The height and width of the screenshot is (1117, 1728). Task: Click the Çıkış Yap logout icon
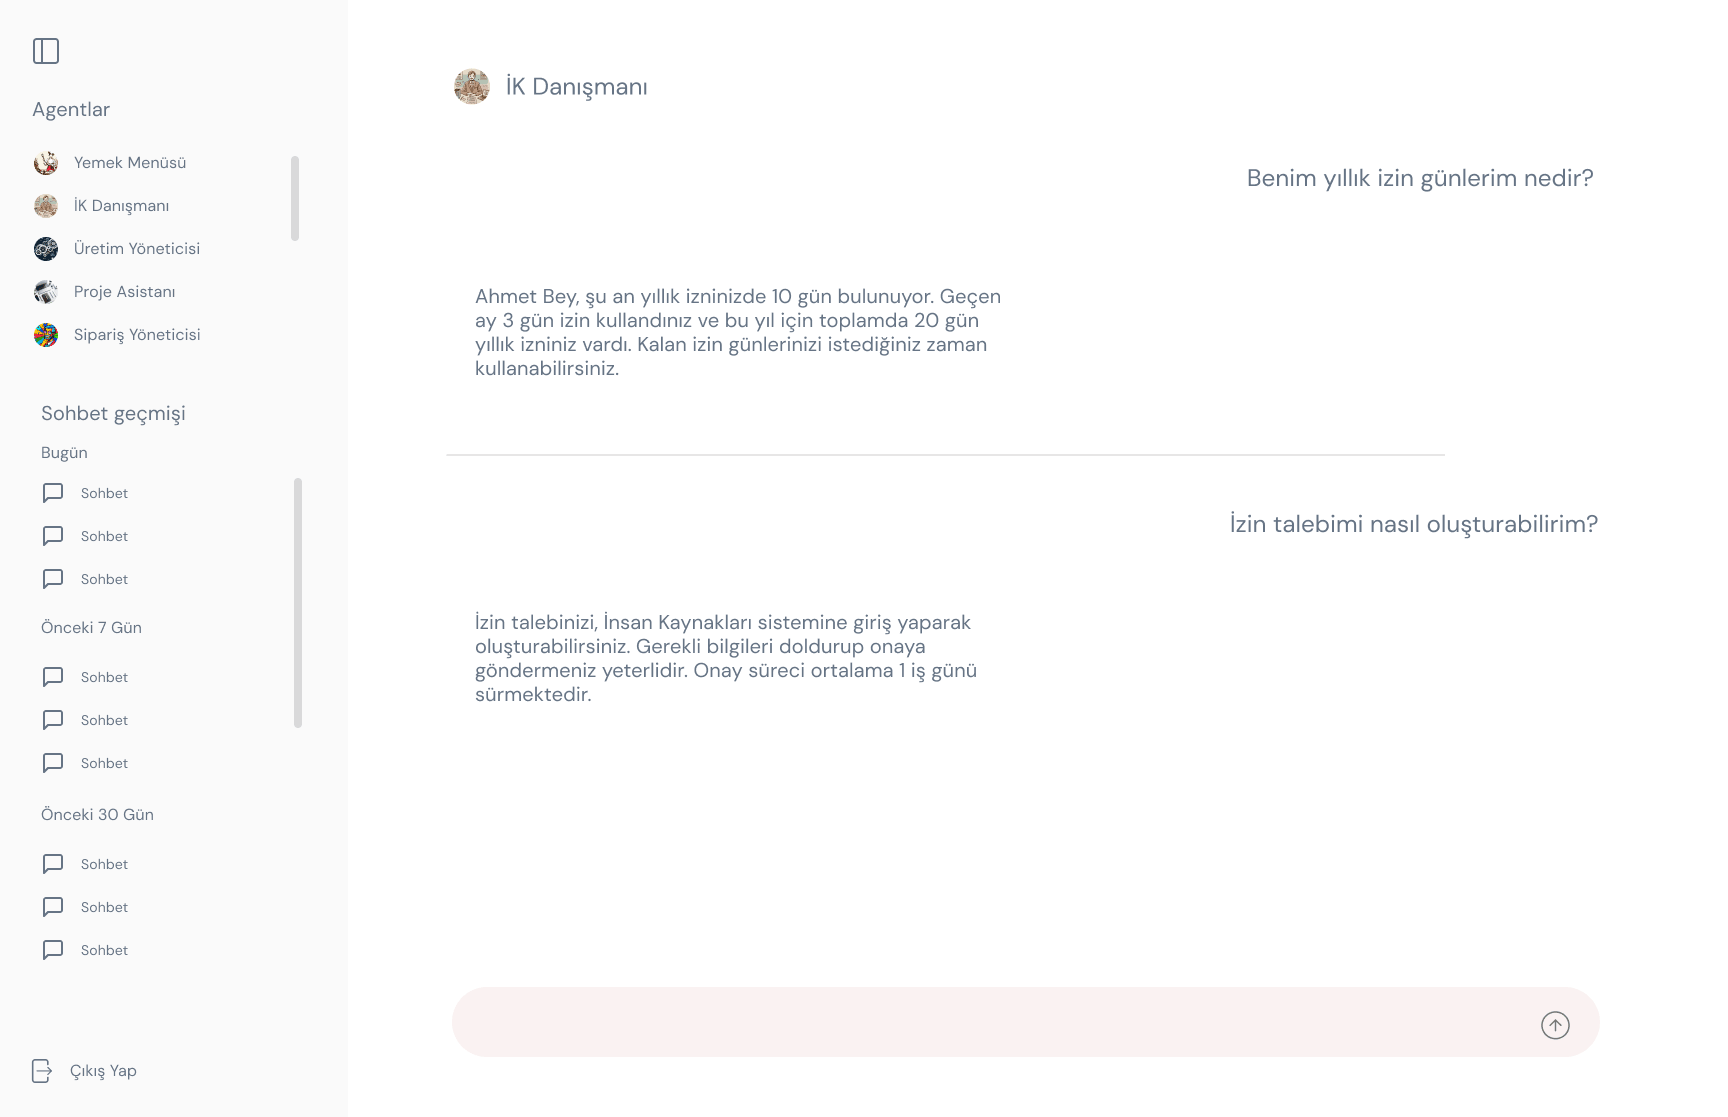(42, 1071)
